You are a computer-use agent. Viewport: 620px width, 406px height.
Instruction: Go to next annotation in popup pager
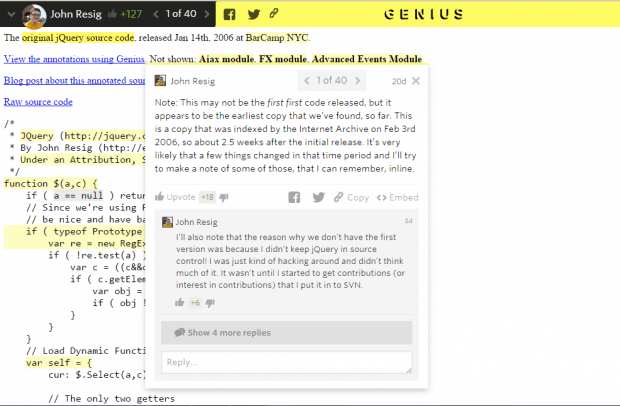358,81
